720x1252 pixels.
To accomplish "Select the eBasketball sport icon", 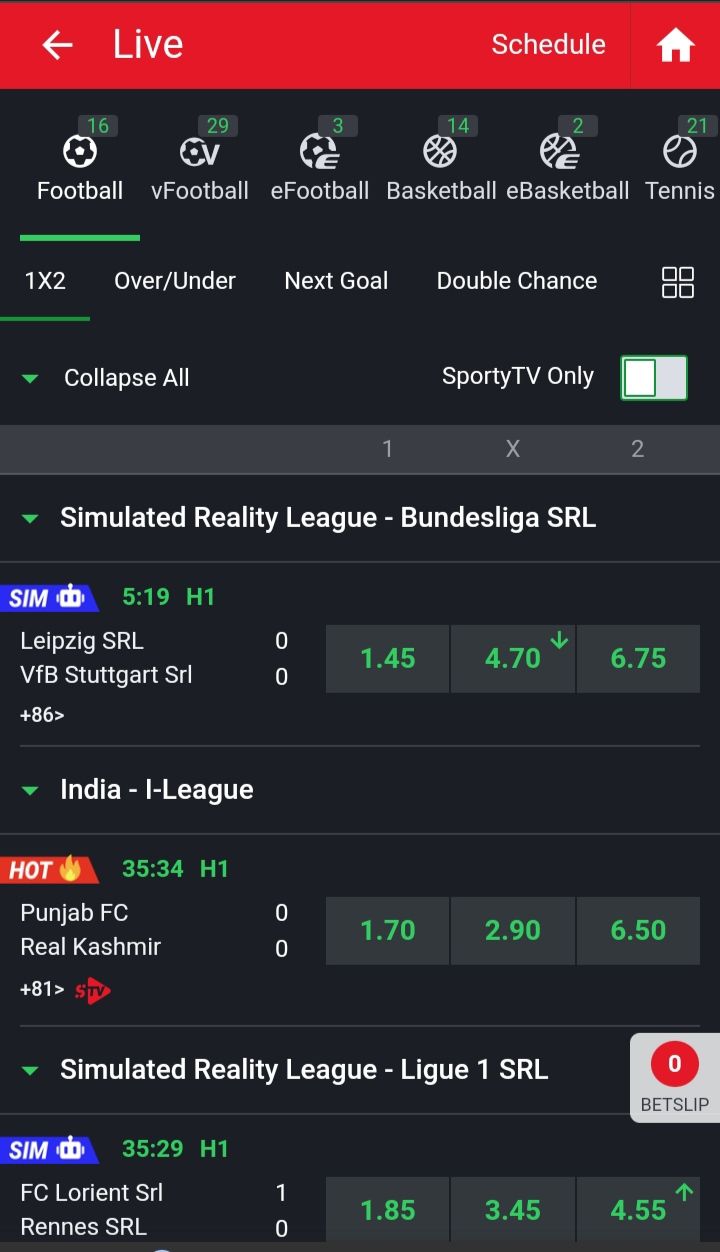I will pos(559,152).
